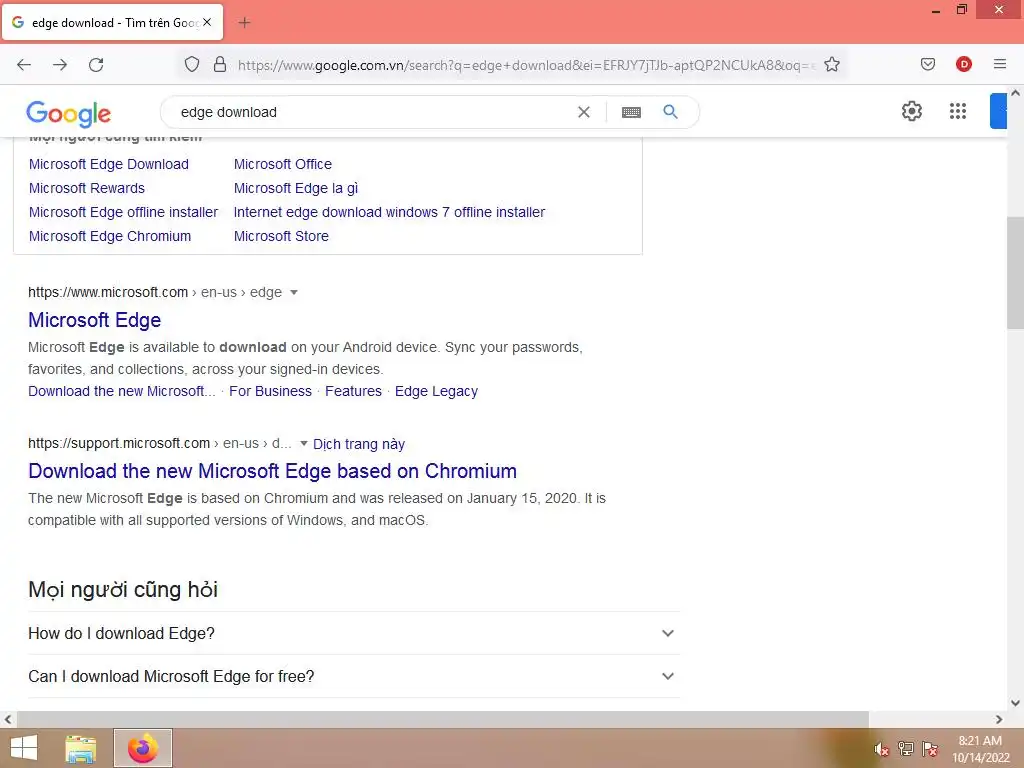Viewport: 1024px width, 768px height.
Task: Open the network tray icon
Action: pos(905,748)
